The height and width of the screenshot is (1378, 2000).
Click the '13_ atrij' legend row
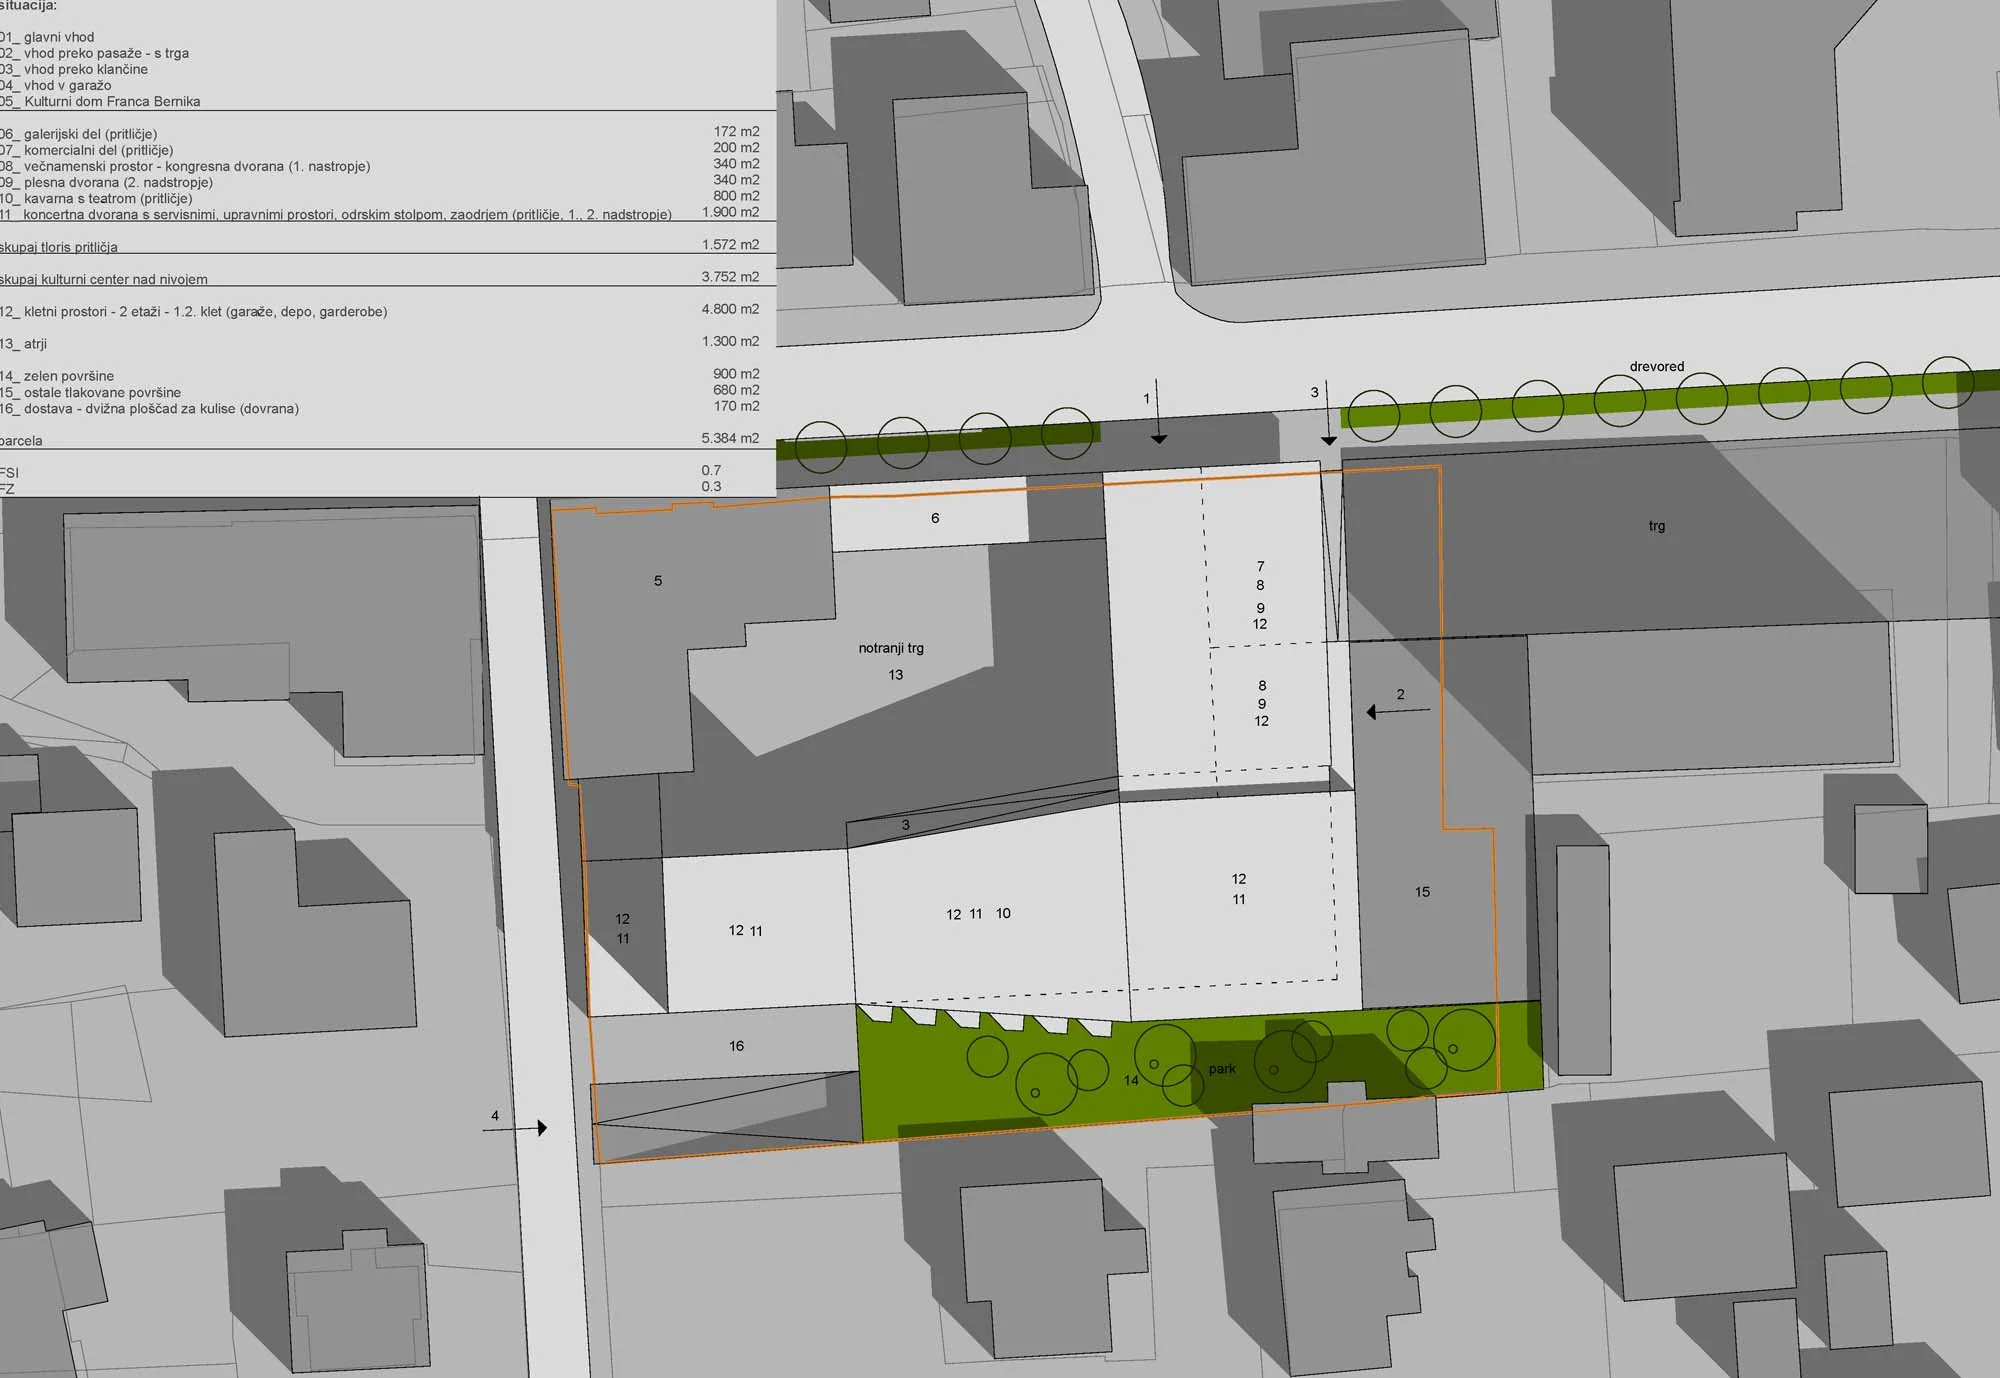[380, 343]
